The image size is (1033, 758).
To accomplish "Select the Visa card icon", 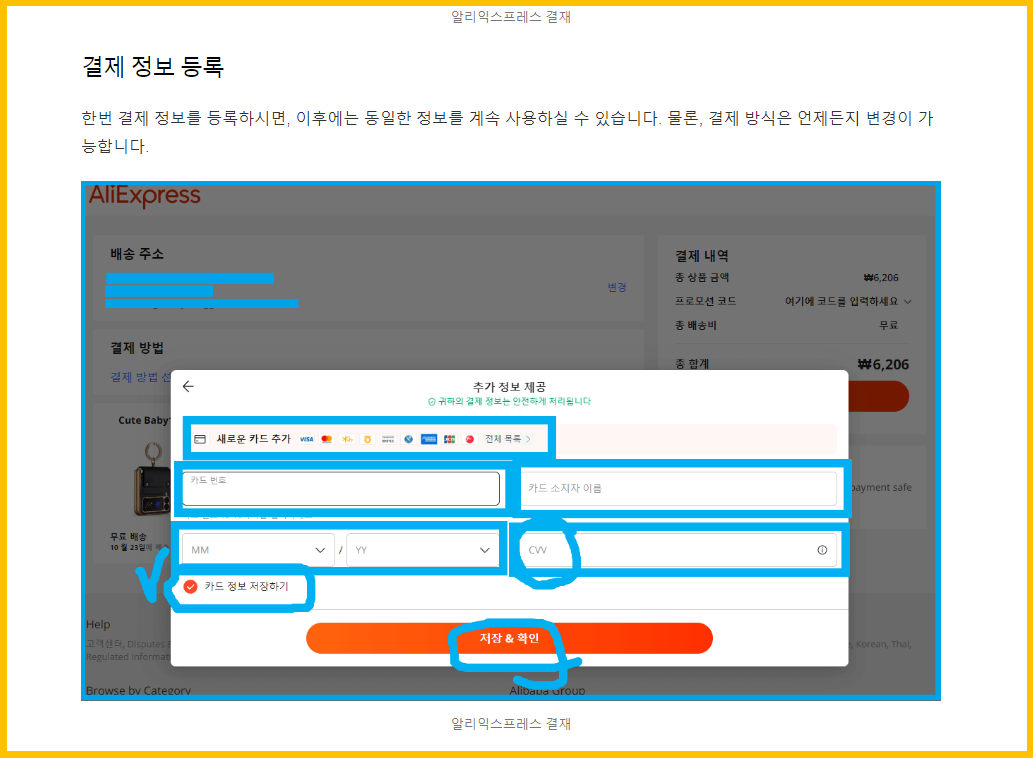I will tap(305, 437).
